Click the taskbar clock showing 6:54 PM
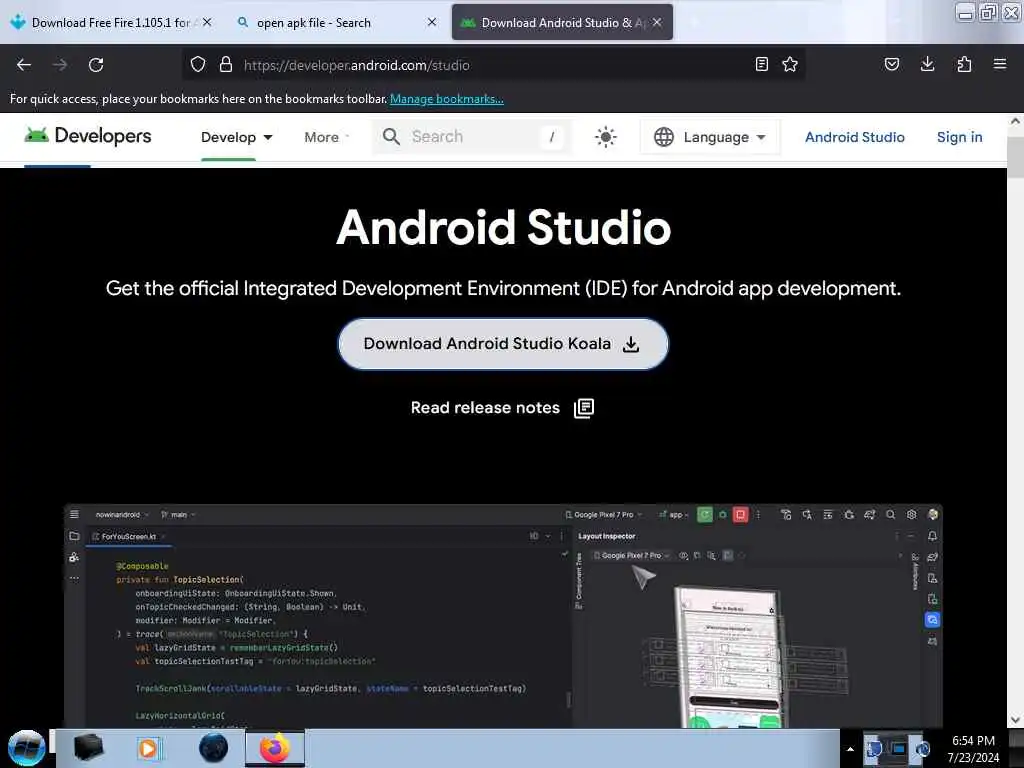Image resolution: width=1024 pixels, height=768 pixels. click(973, 748)
